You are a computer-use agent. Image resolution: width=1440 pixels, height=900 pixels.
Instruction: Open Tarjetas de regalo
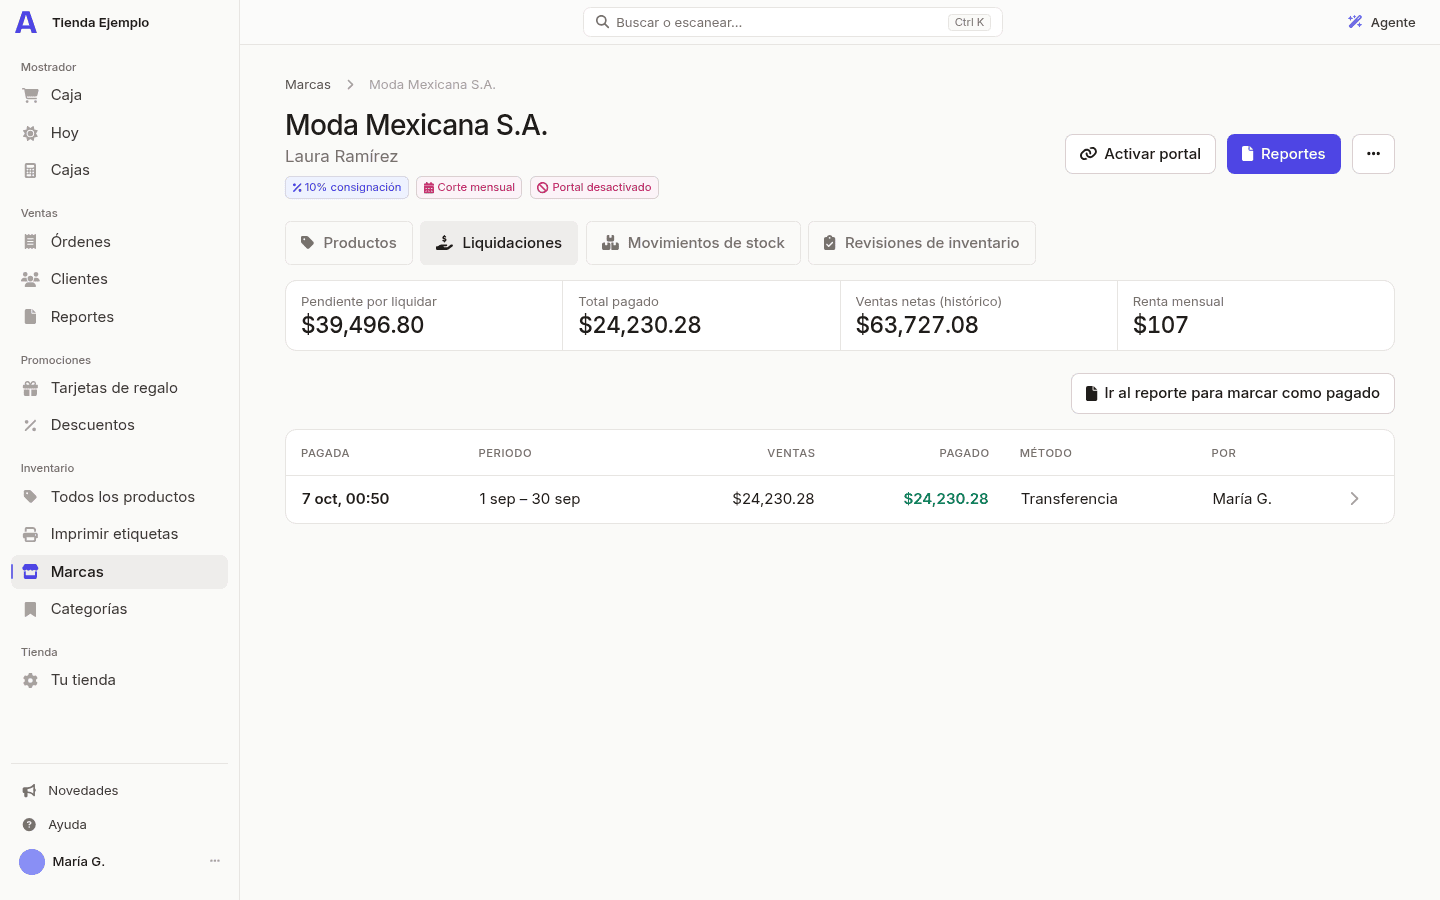[x=119, y=388]
